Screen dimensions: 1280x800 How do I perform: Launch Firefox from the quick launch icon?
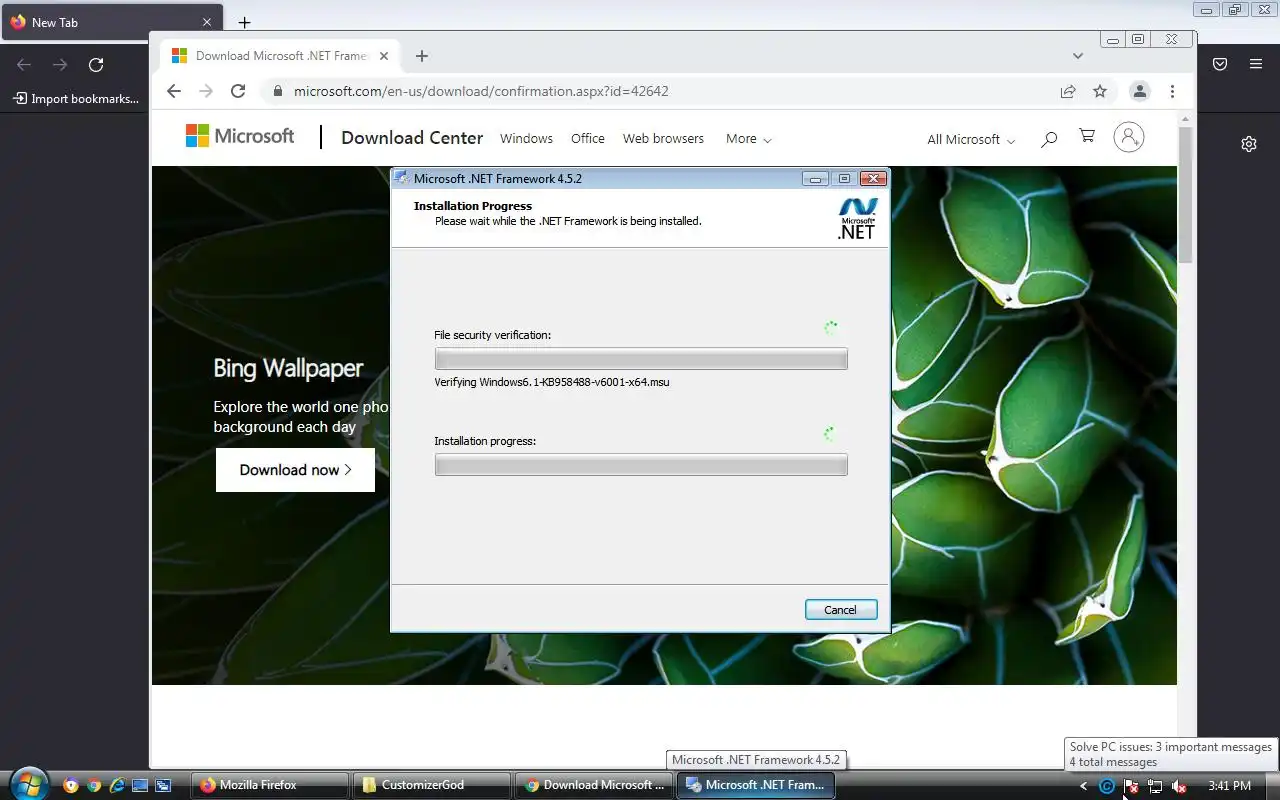(70, 786)
